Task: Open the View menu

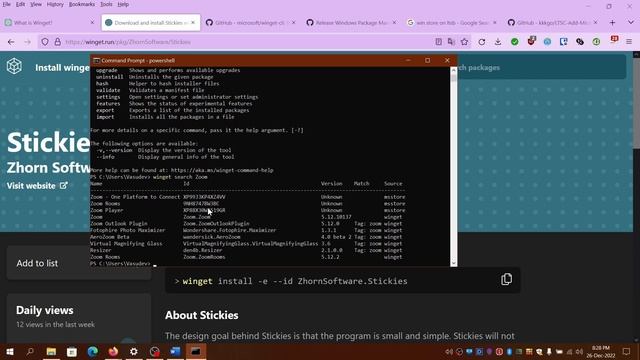Action: pos(36,4)
